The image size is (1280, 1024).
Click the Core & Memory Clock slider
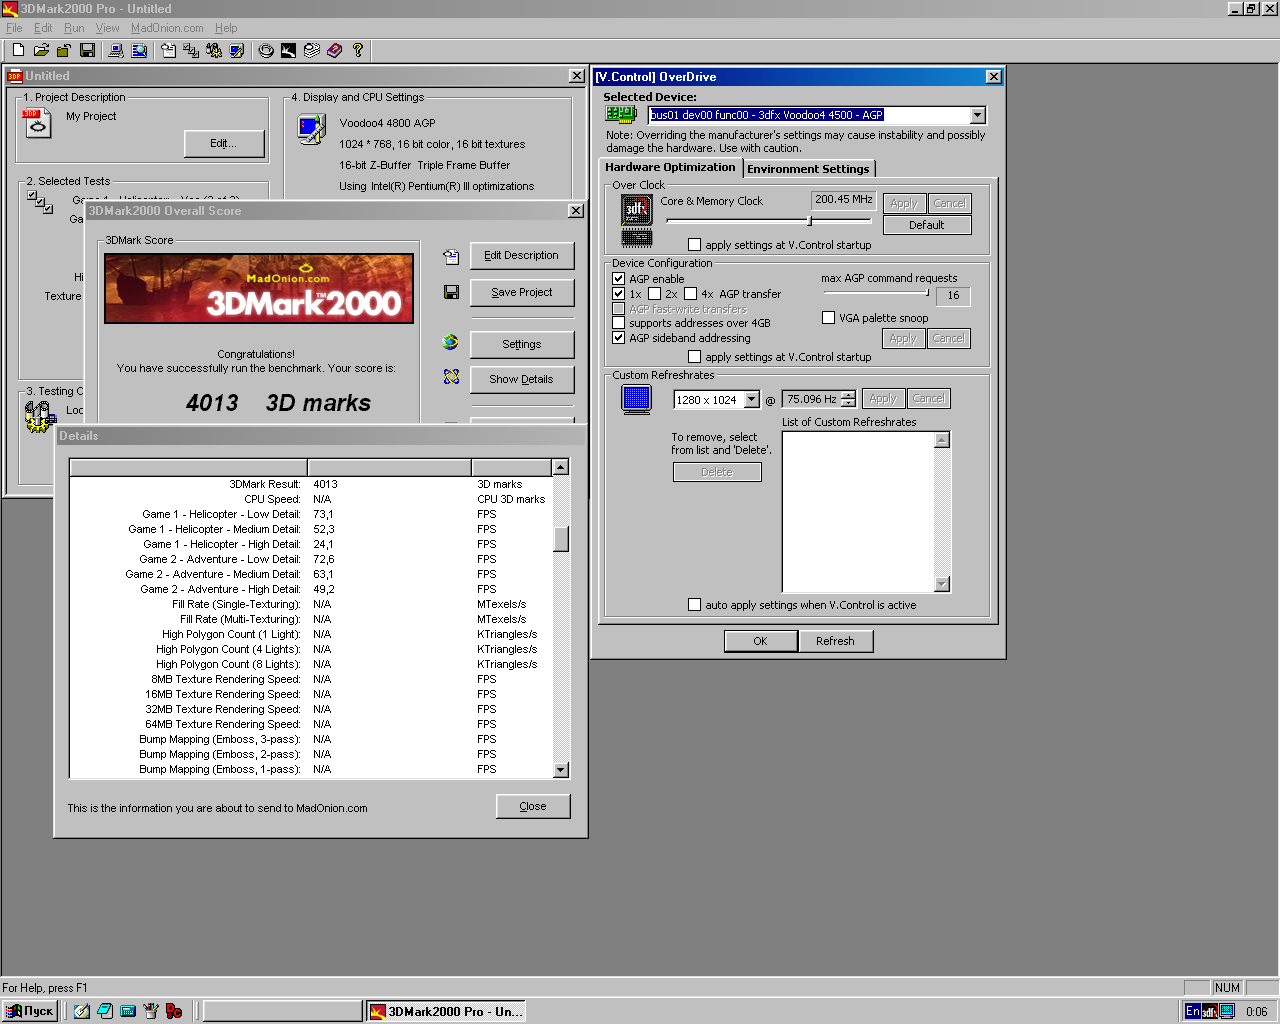pyautogui.click(x=768, y=221)
